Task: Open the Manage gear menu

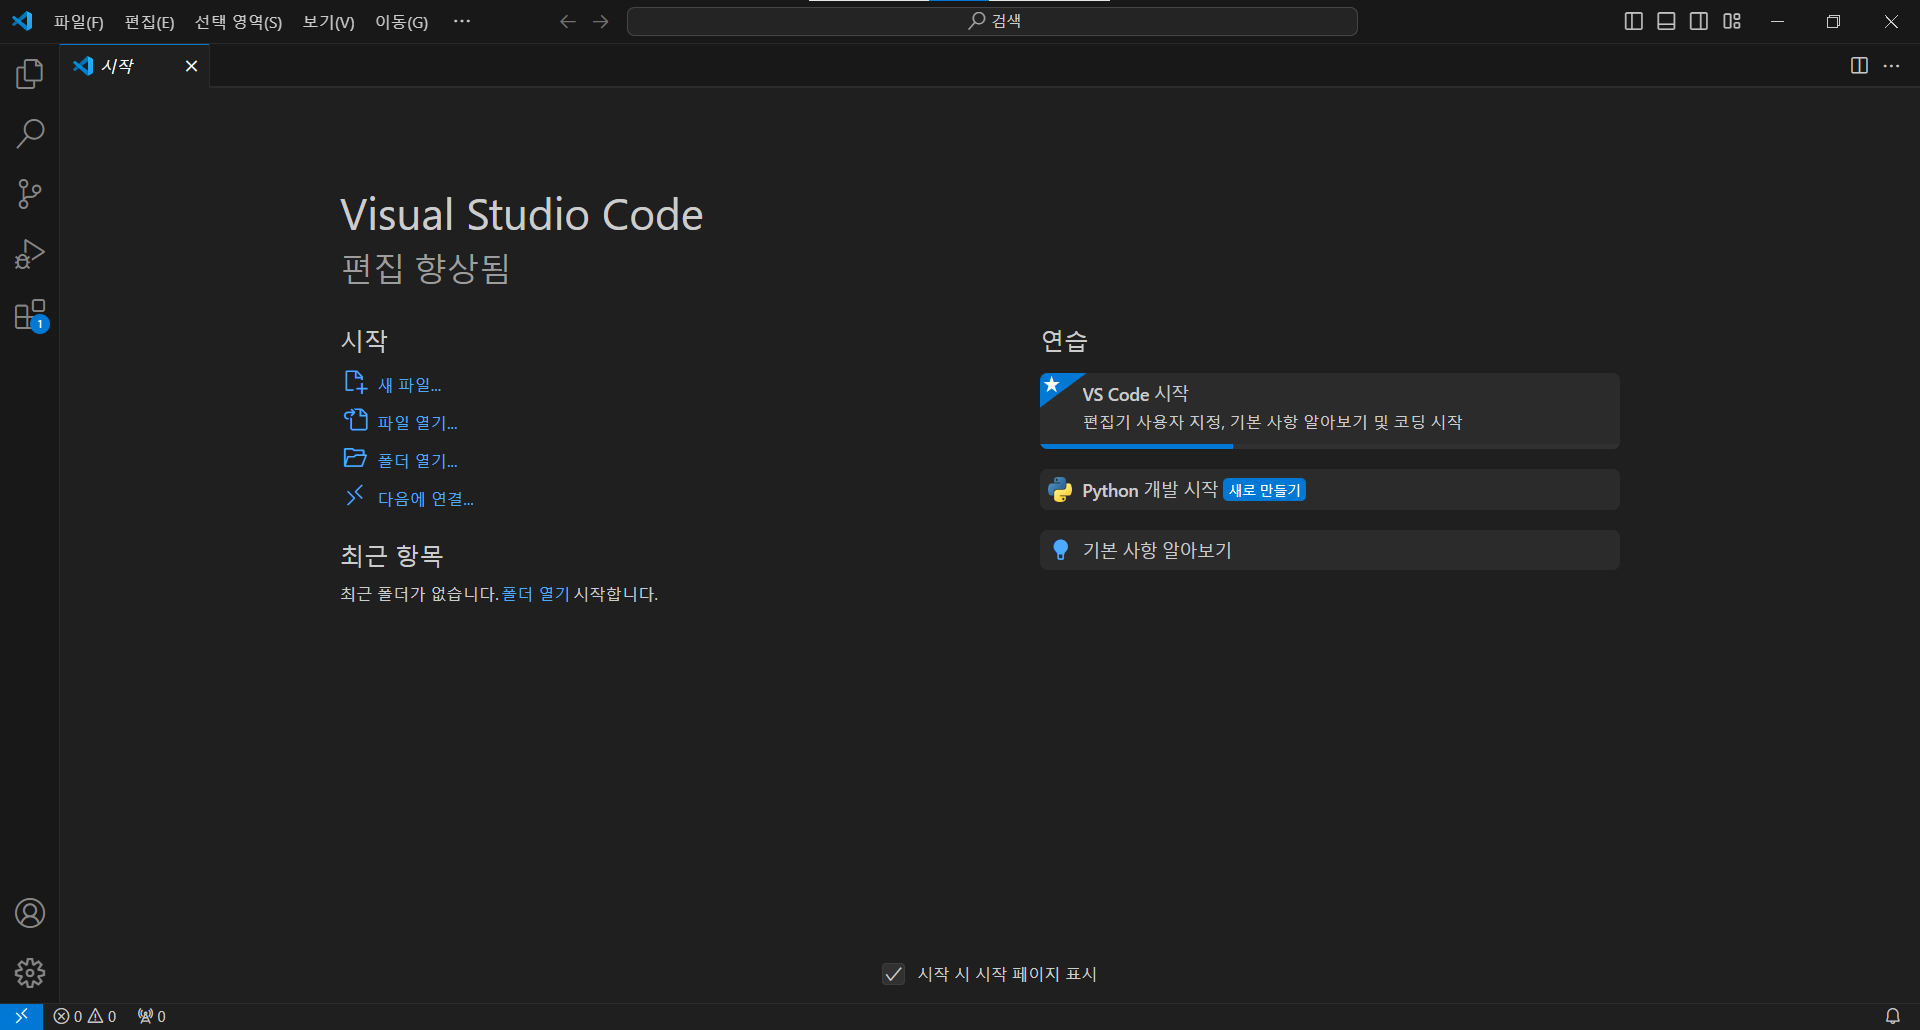Action: 30,973
